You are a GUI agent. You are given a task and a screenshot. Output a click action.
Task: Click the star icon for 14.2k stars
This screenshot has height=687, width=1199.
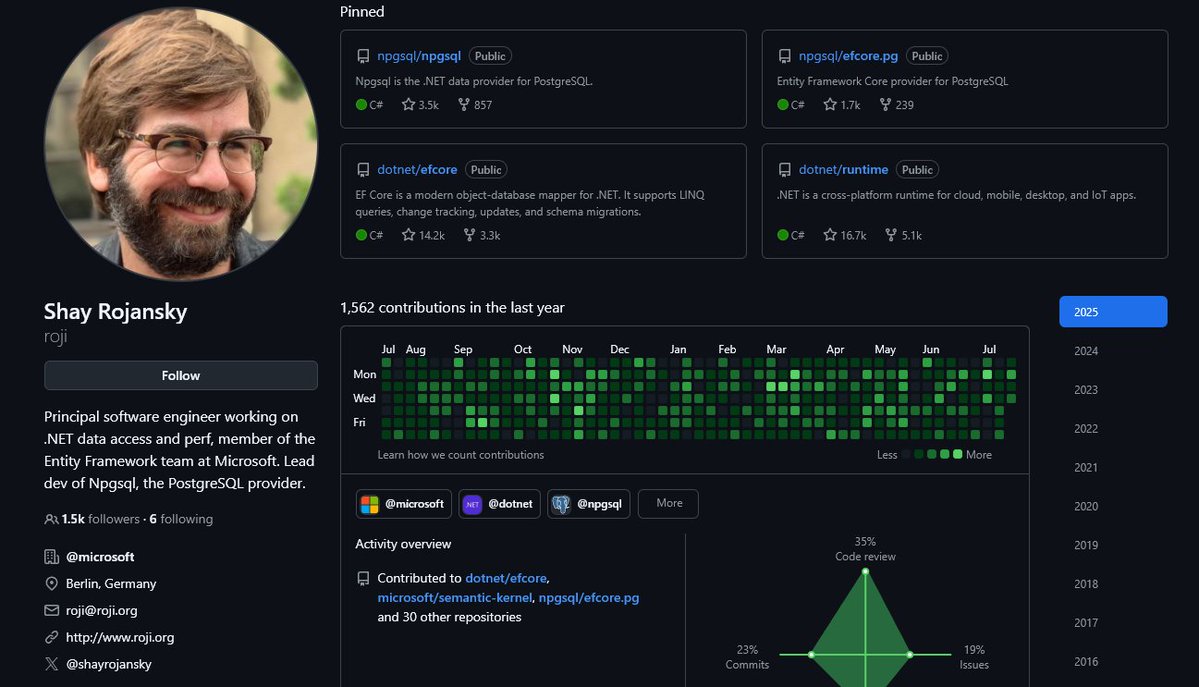(408, 235)
